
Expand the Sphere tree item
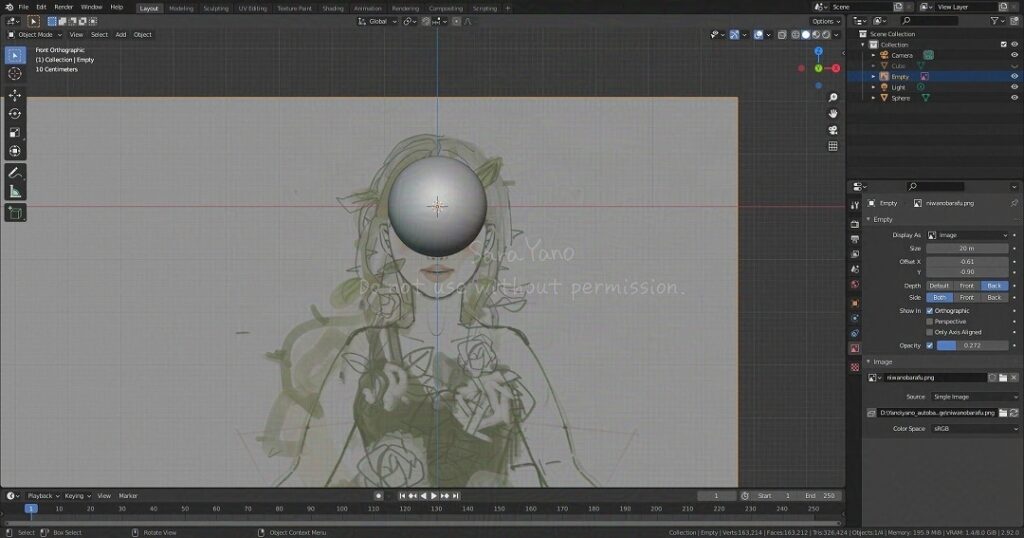coord(873,98)
